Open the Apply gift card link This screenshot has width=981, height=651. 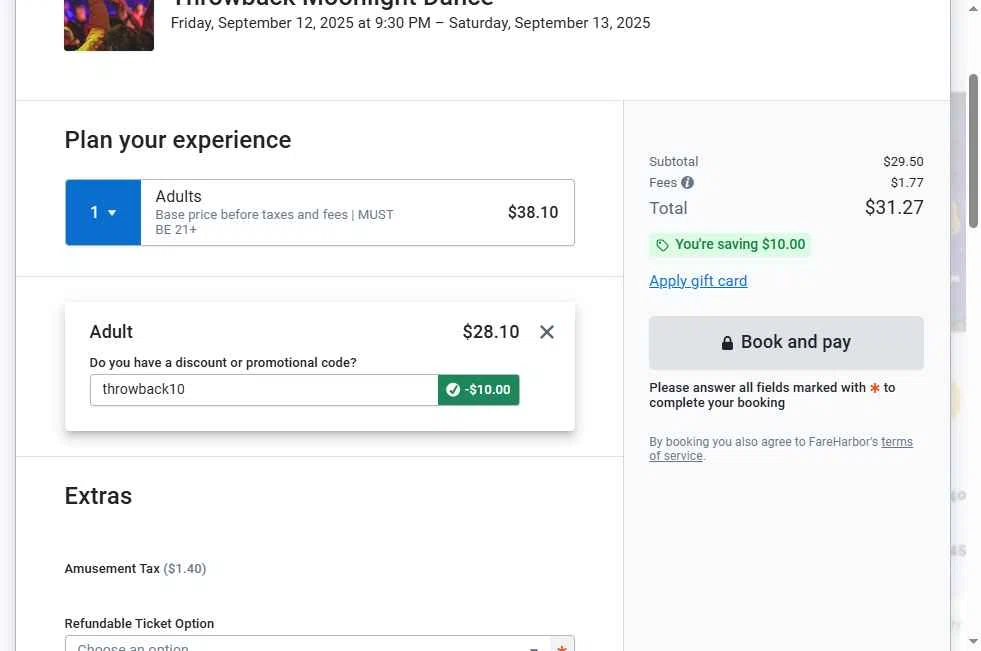(698, 281)
